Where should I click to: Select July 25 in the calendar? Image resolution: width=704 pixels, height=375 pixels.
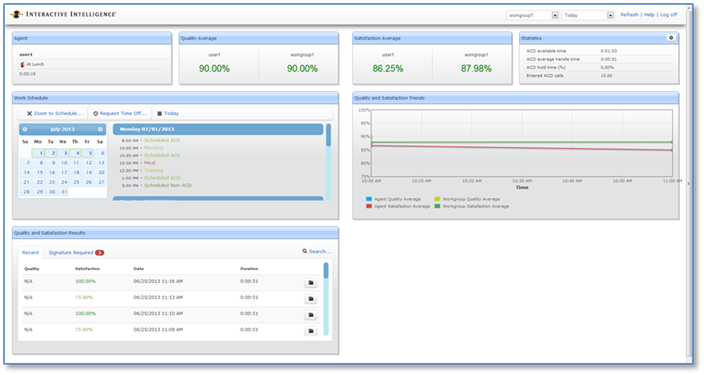[x=75, y=182]
